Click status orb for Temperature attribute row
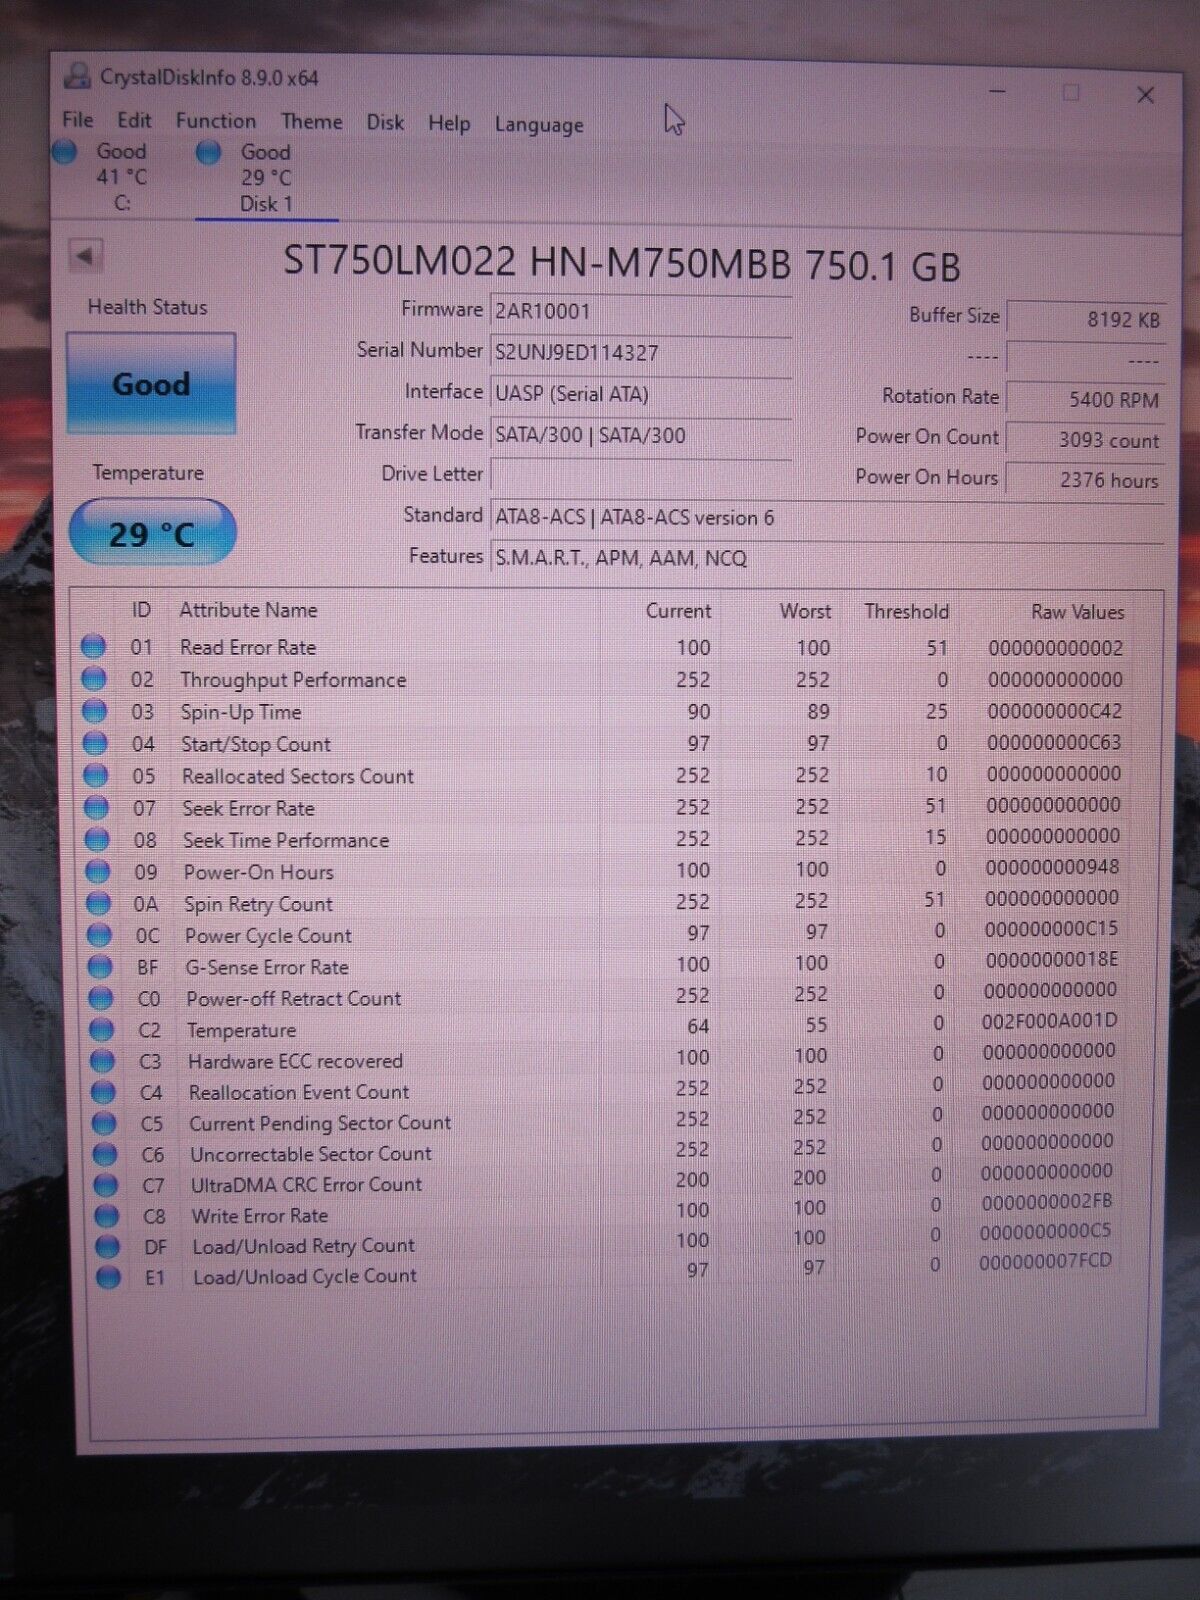The width and height of the screenshot is (1200, 1600). point(102,1030)
